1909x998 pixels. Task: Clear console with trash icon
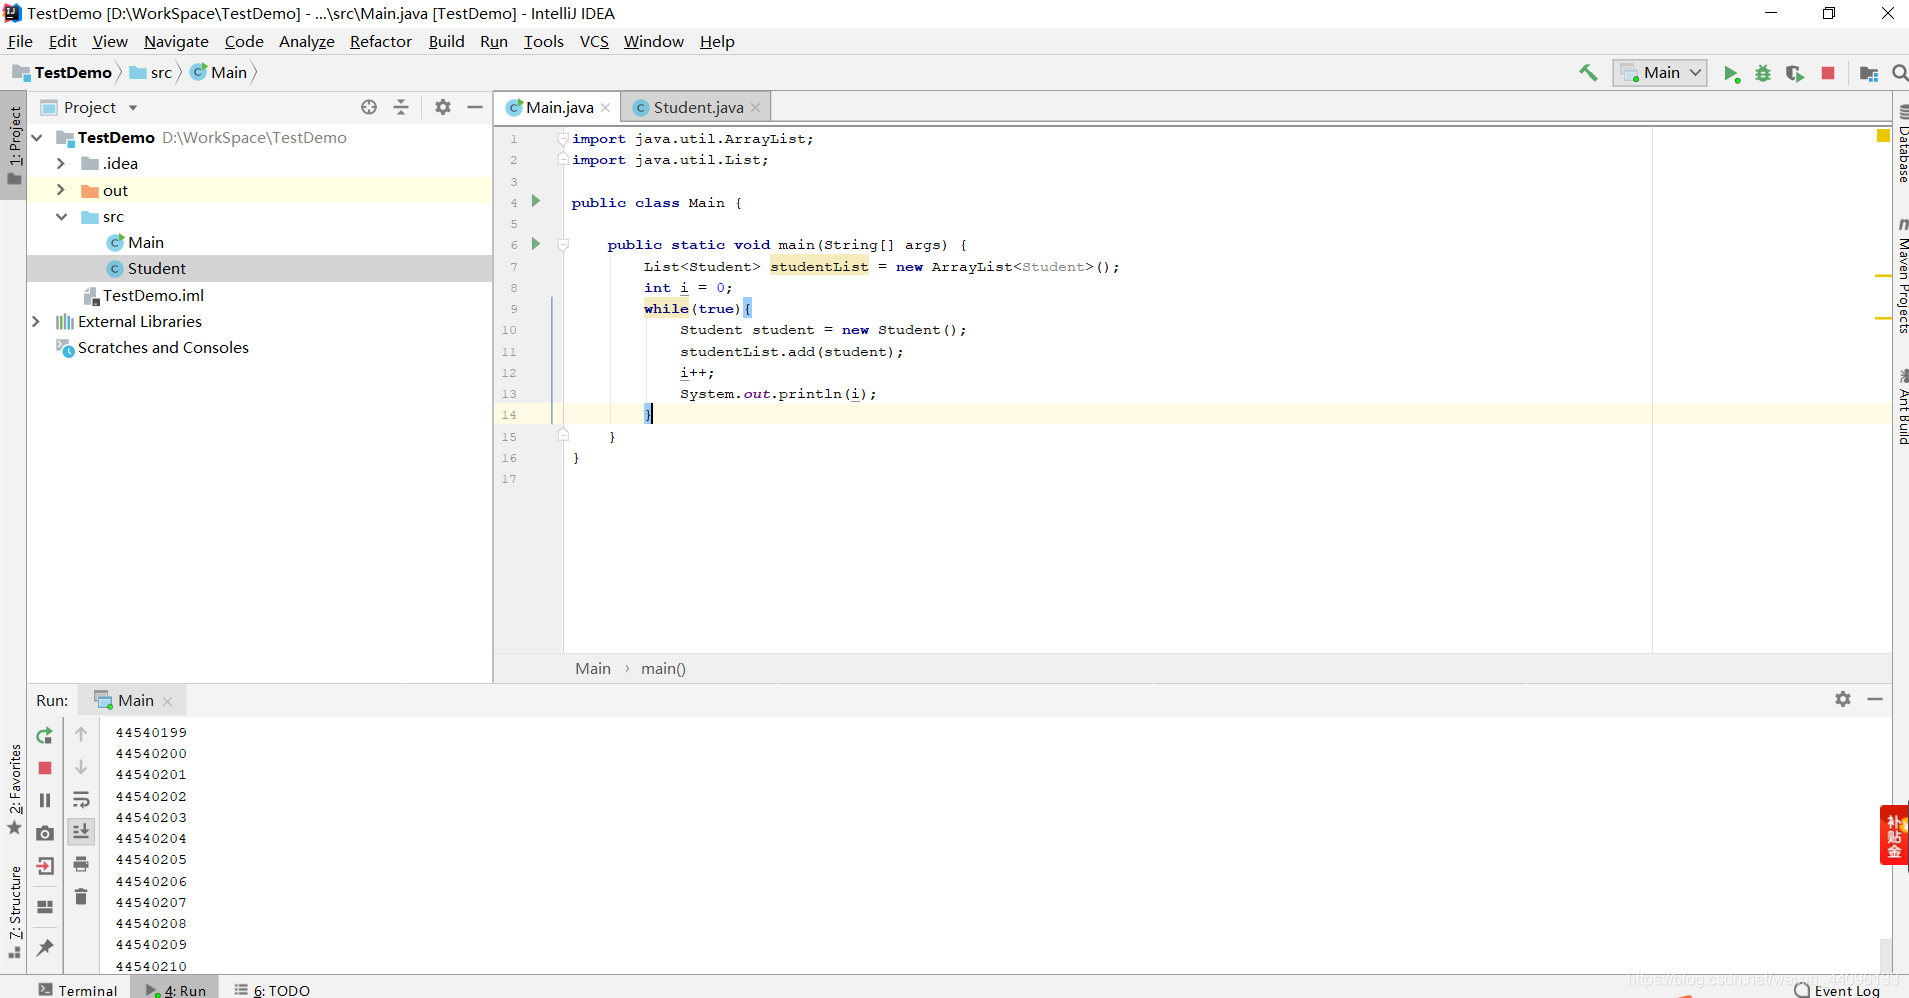tap(81, 897)
